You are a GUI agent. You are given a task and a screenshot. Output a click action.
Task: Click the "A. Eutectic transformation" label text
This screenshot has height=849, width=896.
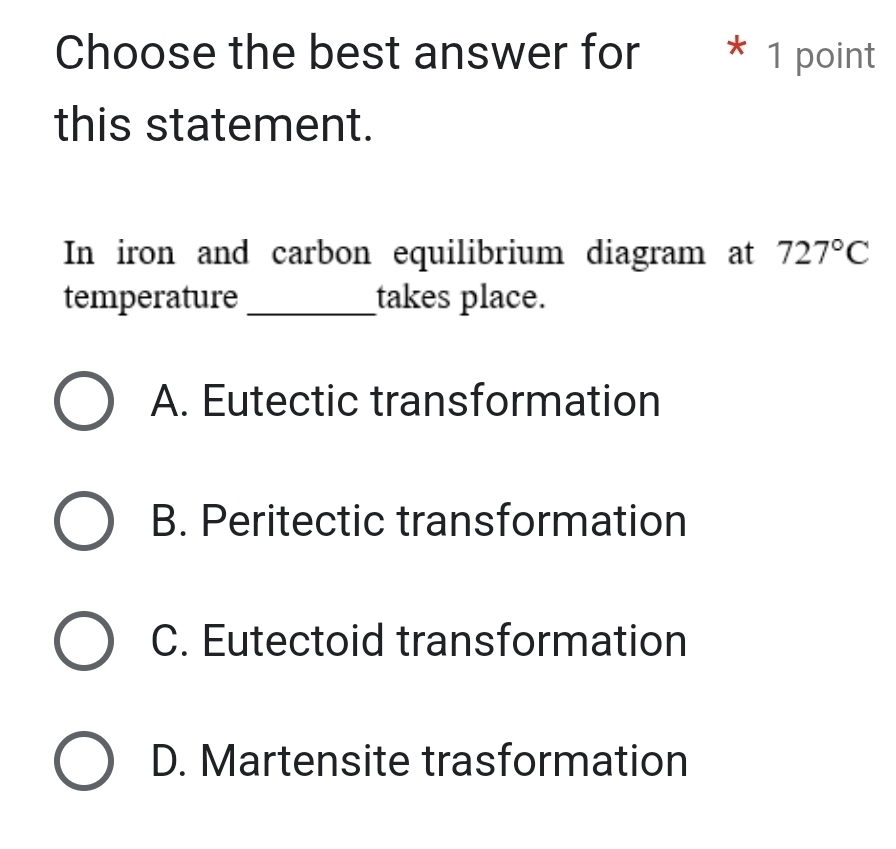click(406, 402)
